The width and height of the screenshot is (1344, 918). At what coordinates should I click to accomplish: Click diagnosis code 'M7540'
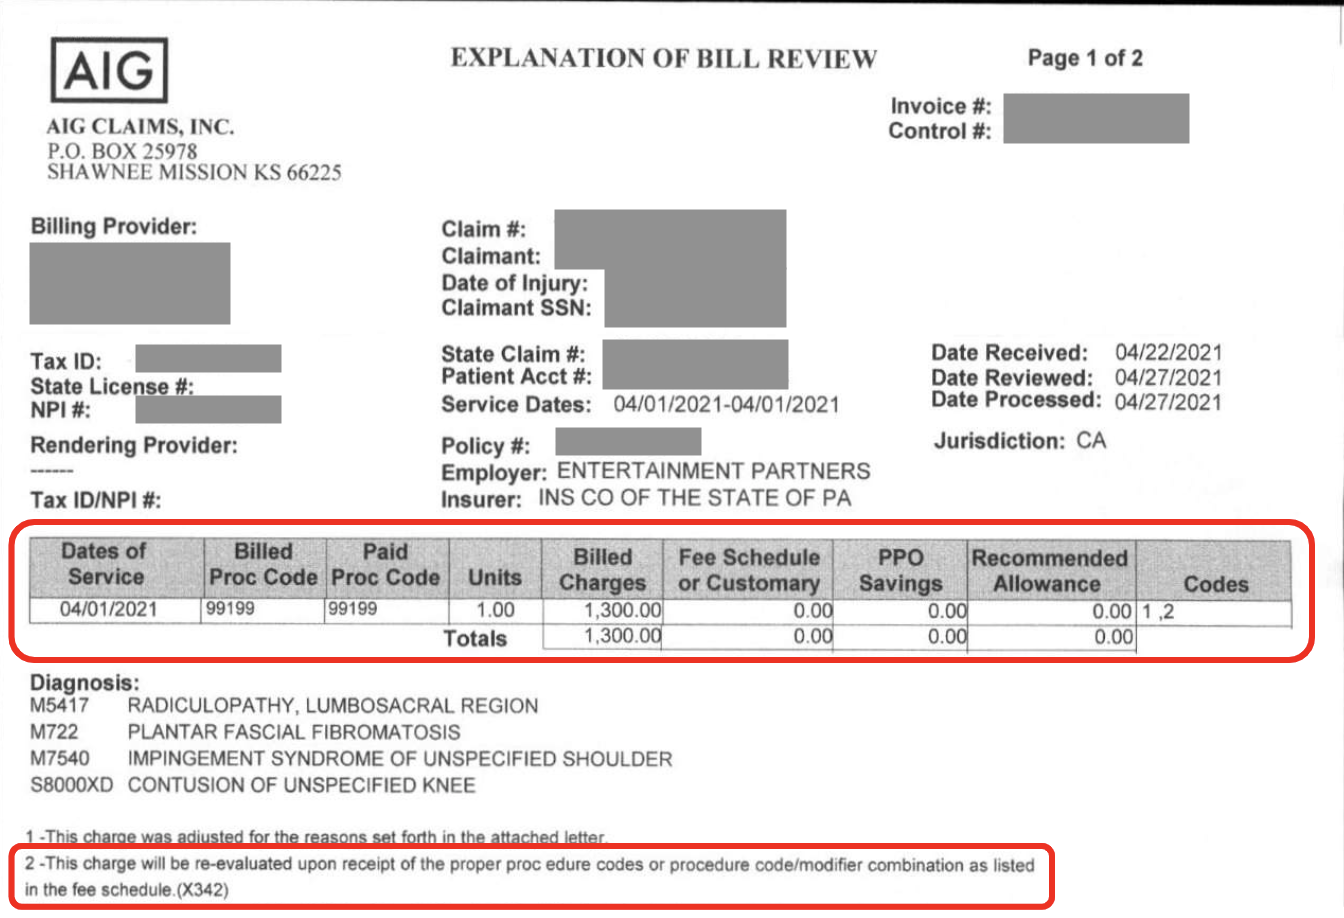tap(59, 759)
